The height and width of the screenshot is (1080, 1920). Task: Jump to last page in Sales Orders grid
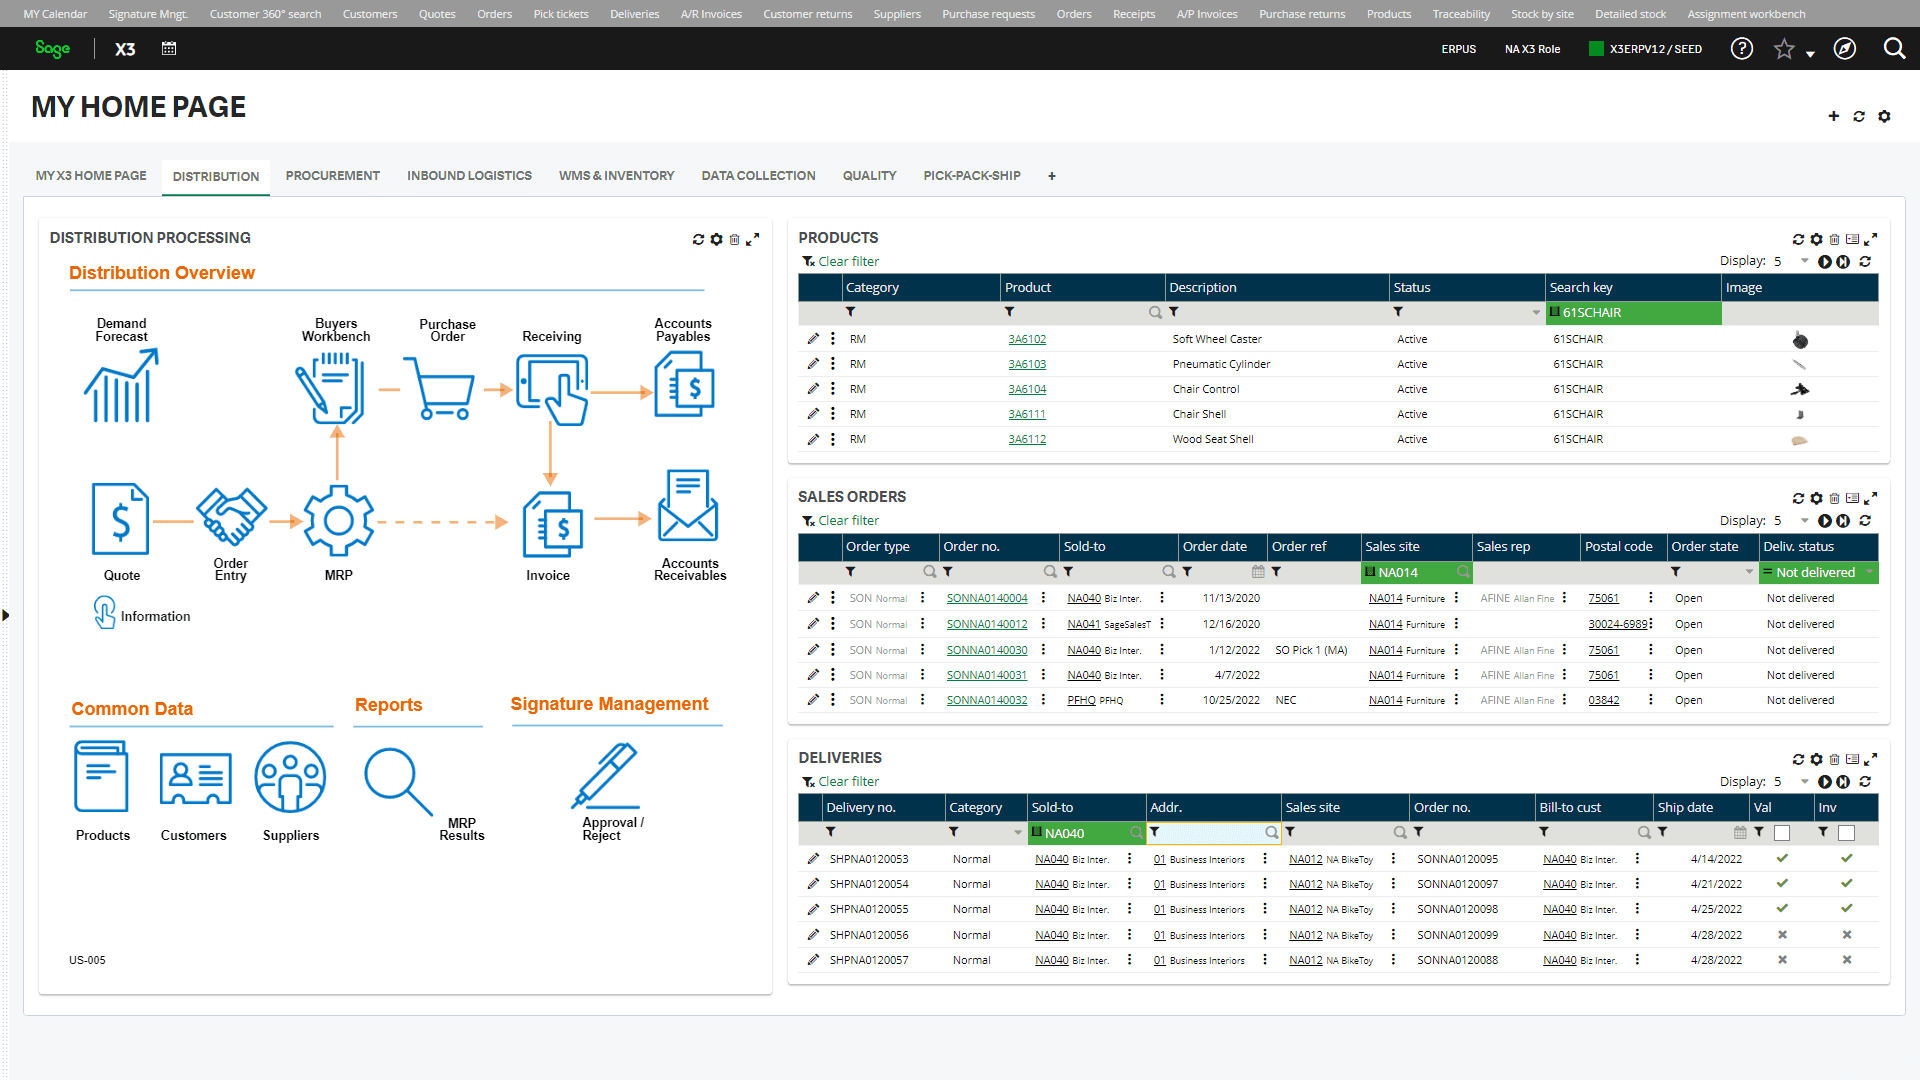point(1843,521)
